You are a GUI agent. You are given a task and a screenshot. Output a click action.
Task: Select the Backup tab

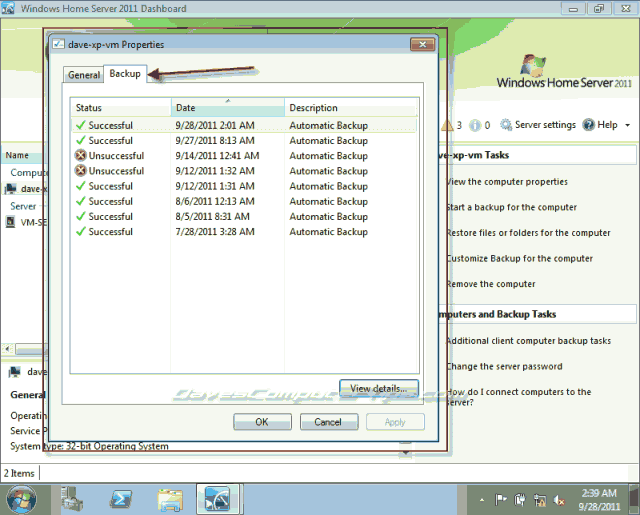(x=125, y=74)
